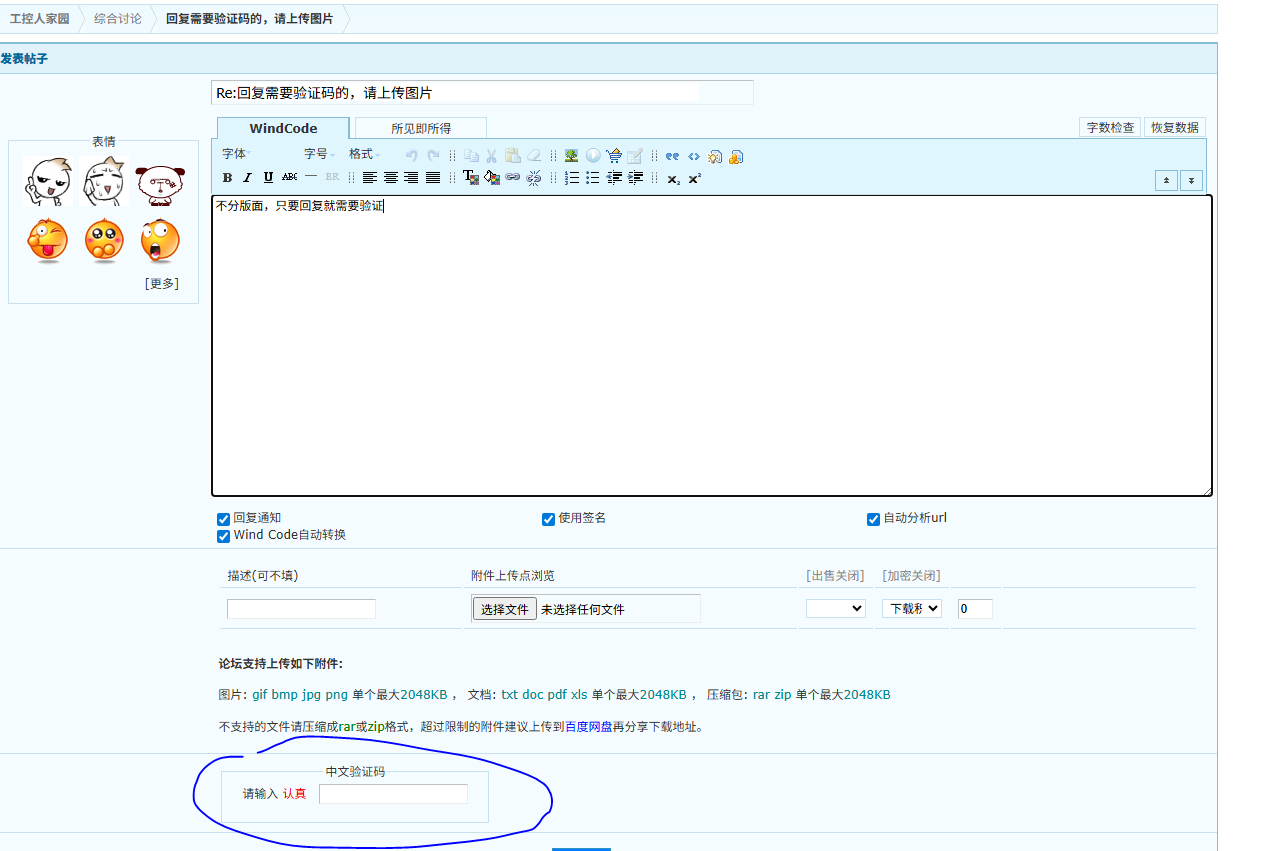Apply superscript formatting
The width and height of the screenshot is (1264, 851).
point(695,178)
